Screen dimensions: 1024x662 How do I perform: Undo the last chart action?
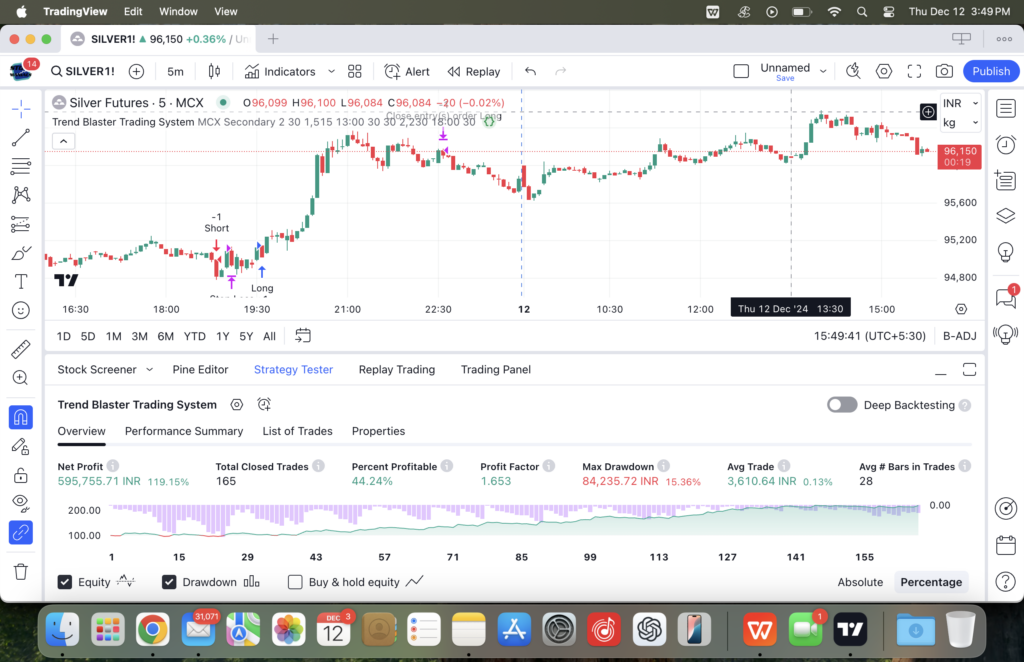pyautogui.click(x=530, y=71)
